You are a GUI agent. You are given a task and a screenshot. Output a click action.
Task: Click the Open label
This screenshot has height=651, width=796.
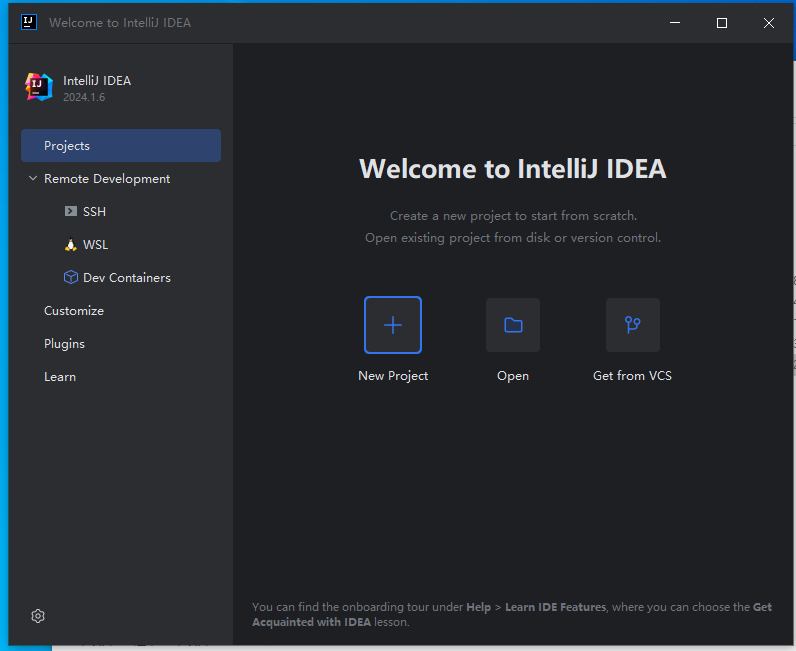tap(513, 376)
